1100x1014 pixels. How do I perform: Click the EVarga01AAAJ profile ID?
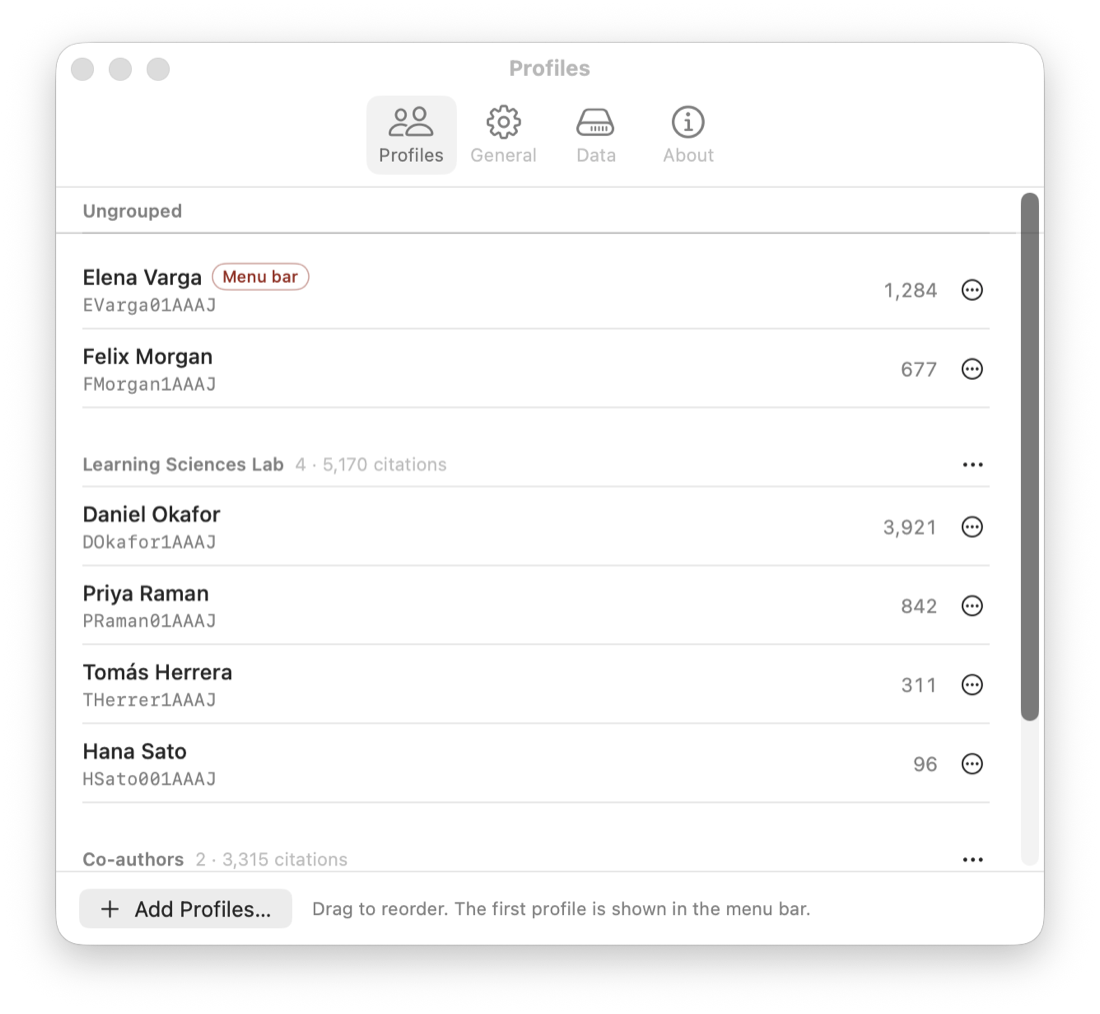149,305
